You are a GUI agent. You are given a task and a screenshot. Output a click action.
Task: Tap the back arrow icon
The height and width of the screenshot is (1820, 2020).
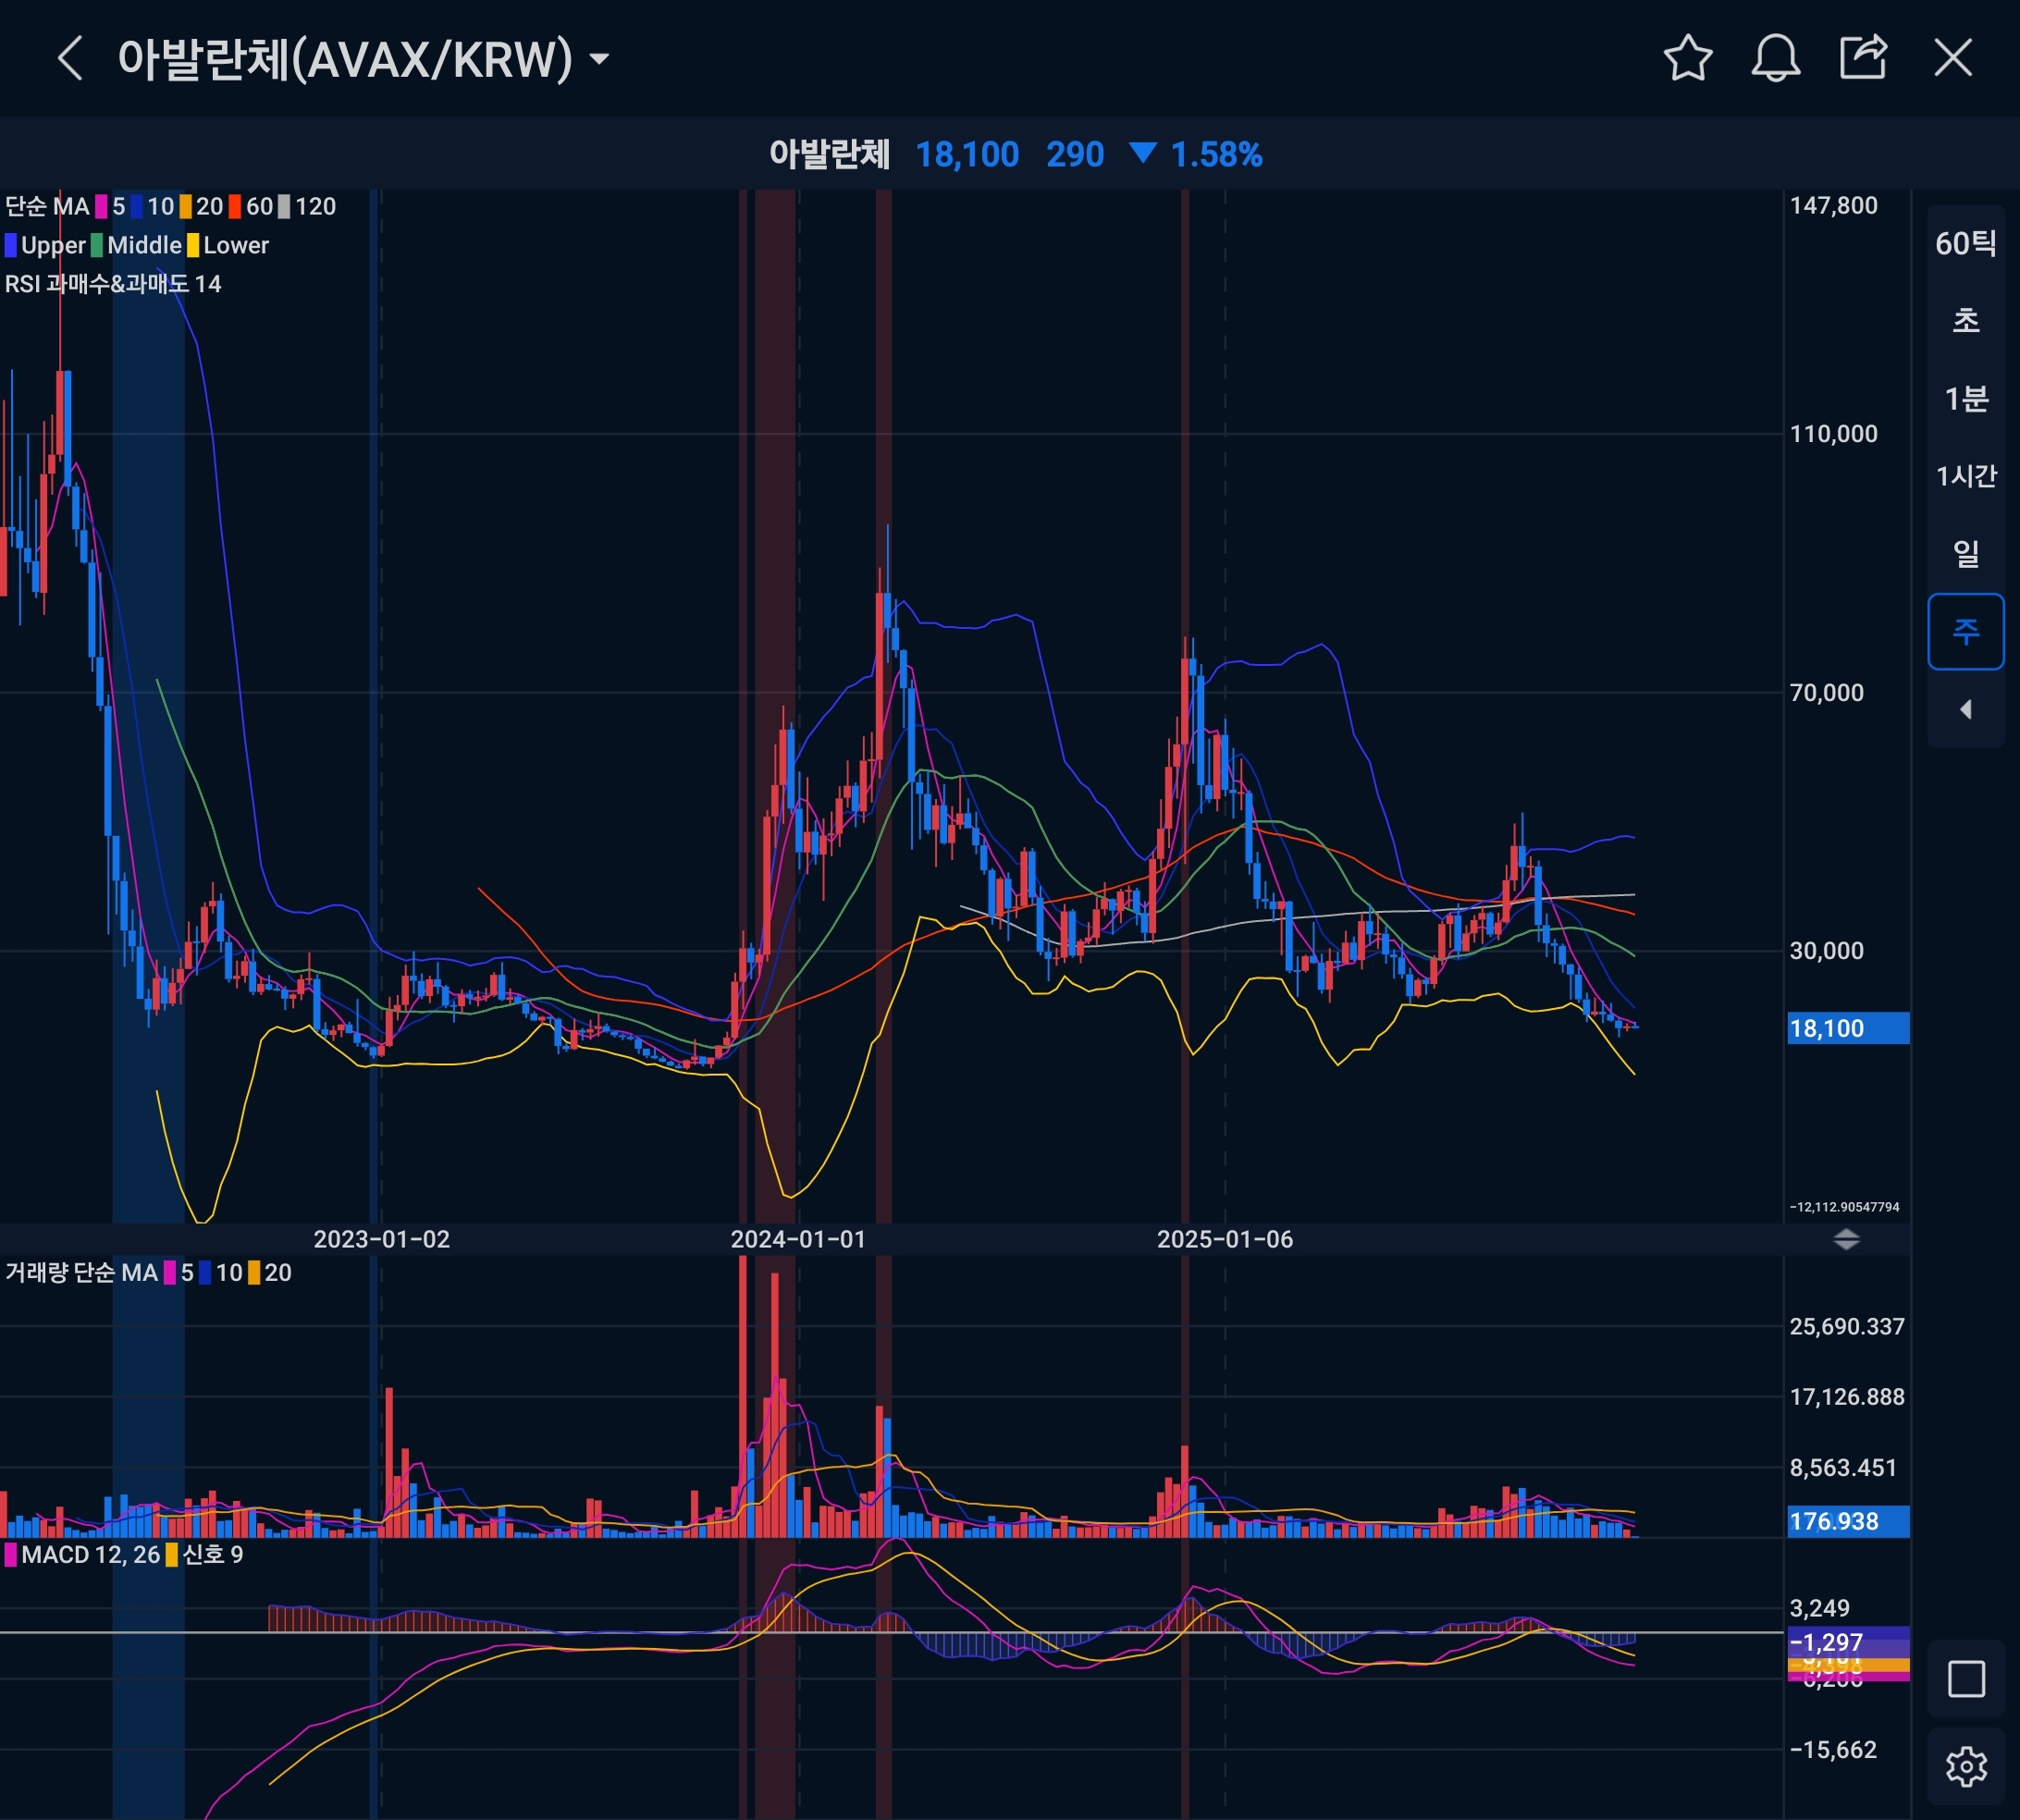pyautogui.click(x=70, y=58)
